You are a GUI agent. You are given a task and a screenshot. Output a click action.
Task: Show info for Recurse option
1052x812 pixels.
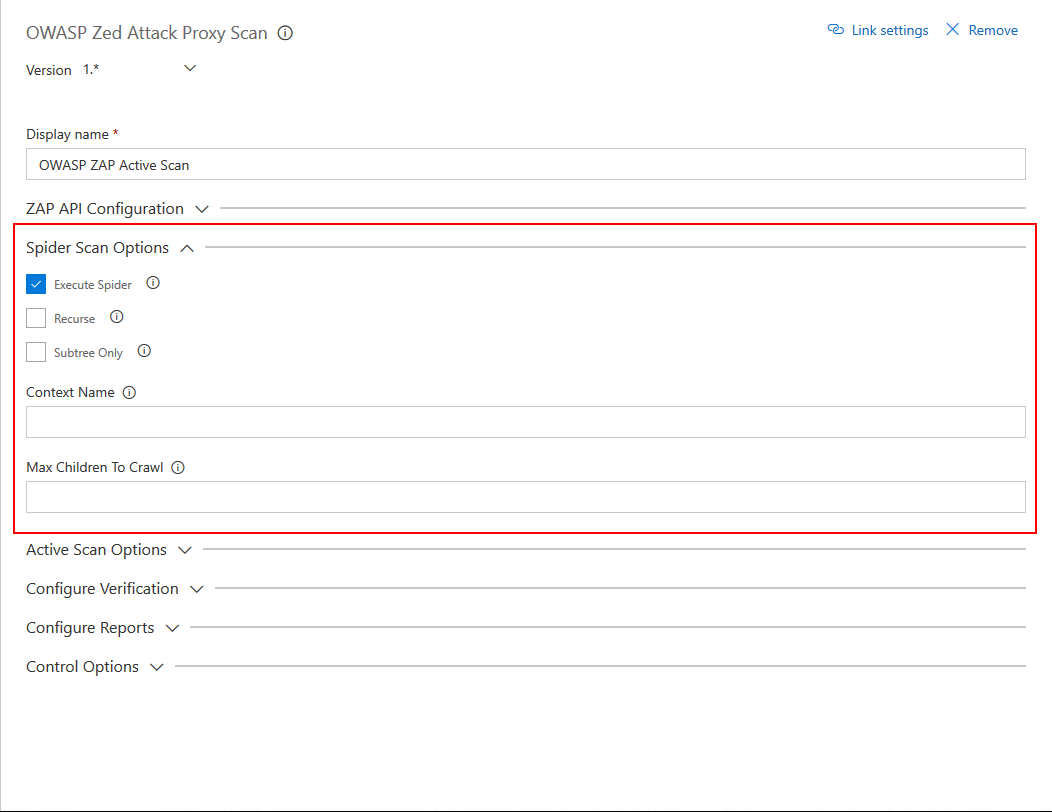point(117,317)
